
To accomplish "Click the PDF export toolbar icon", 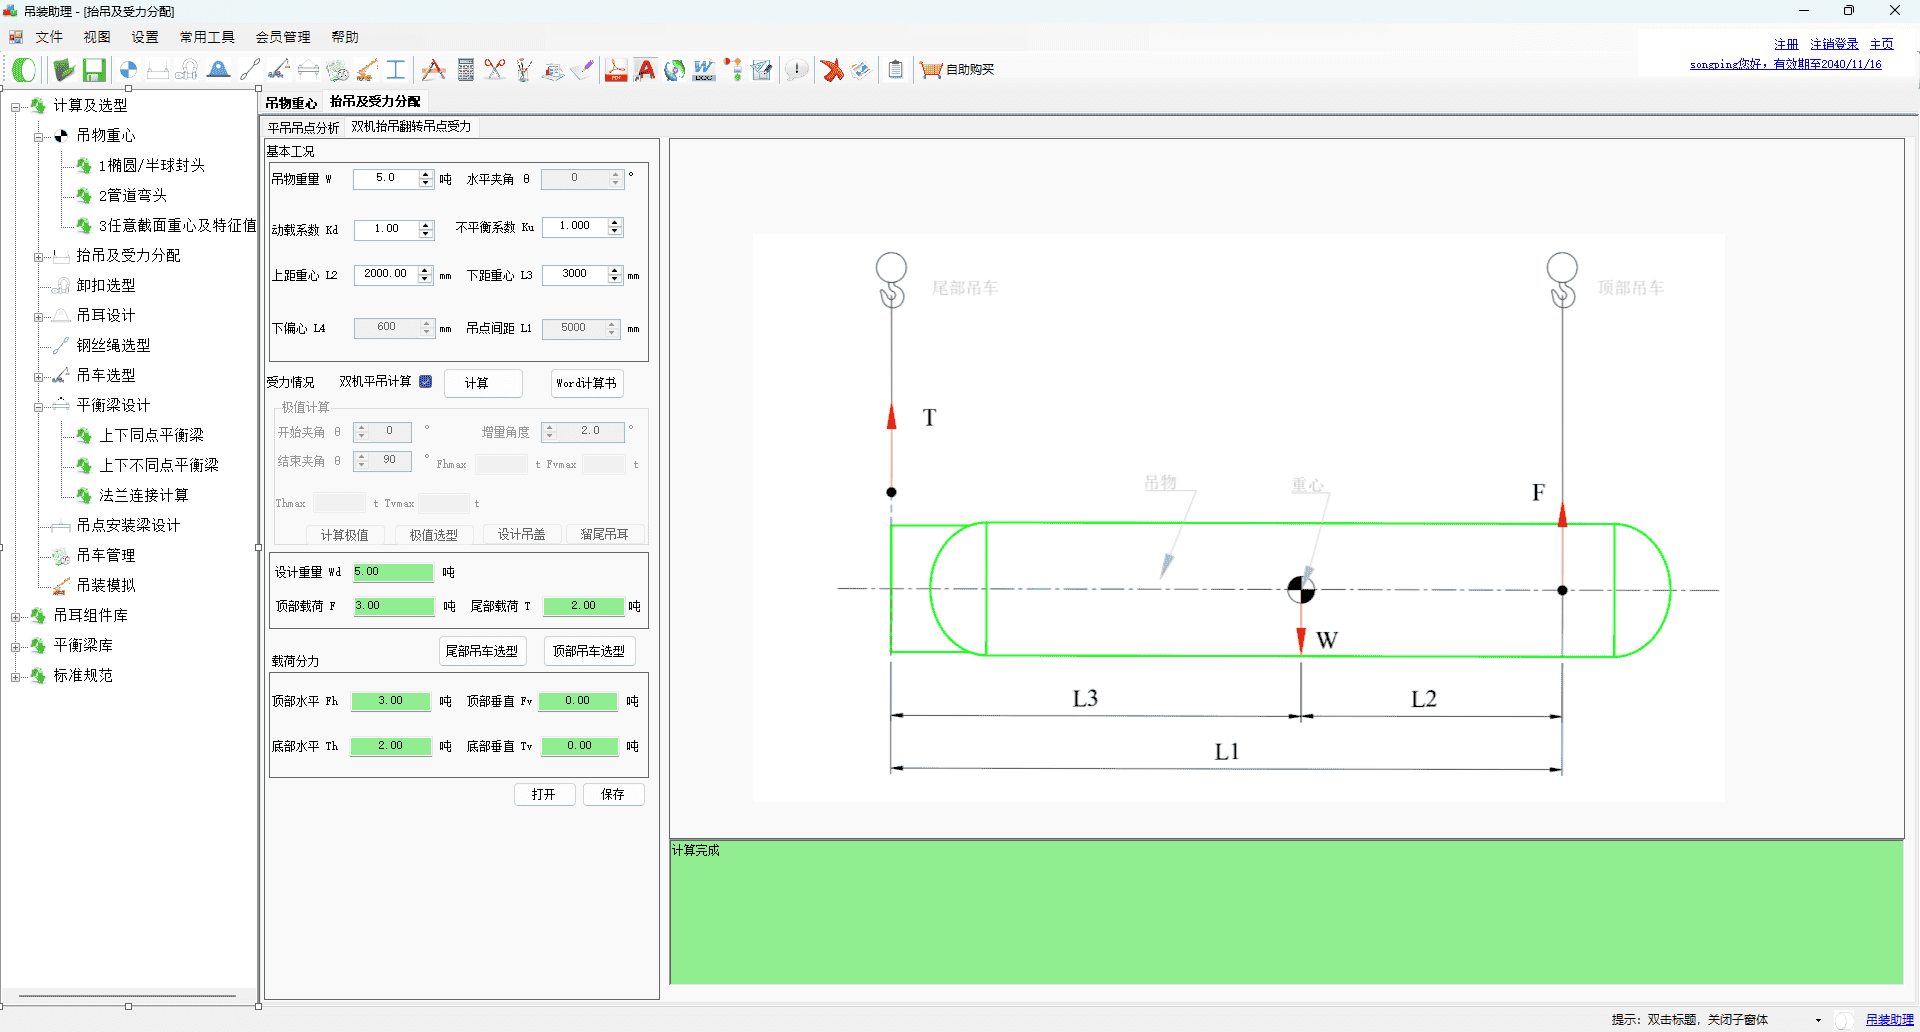I will (616, 70).
